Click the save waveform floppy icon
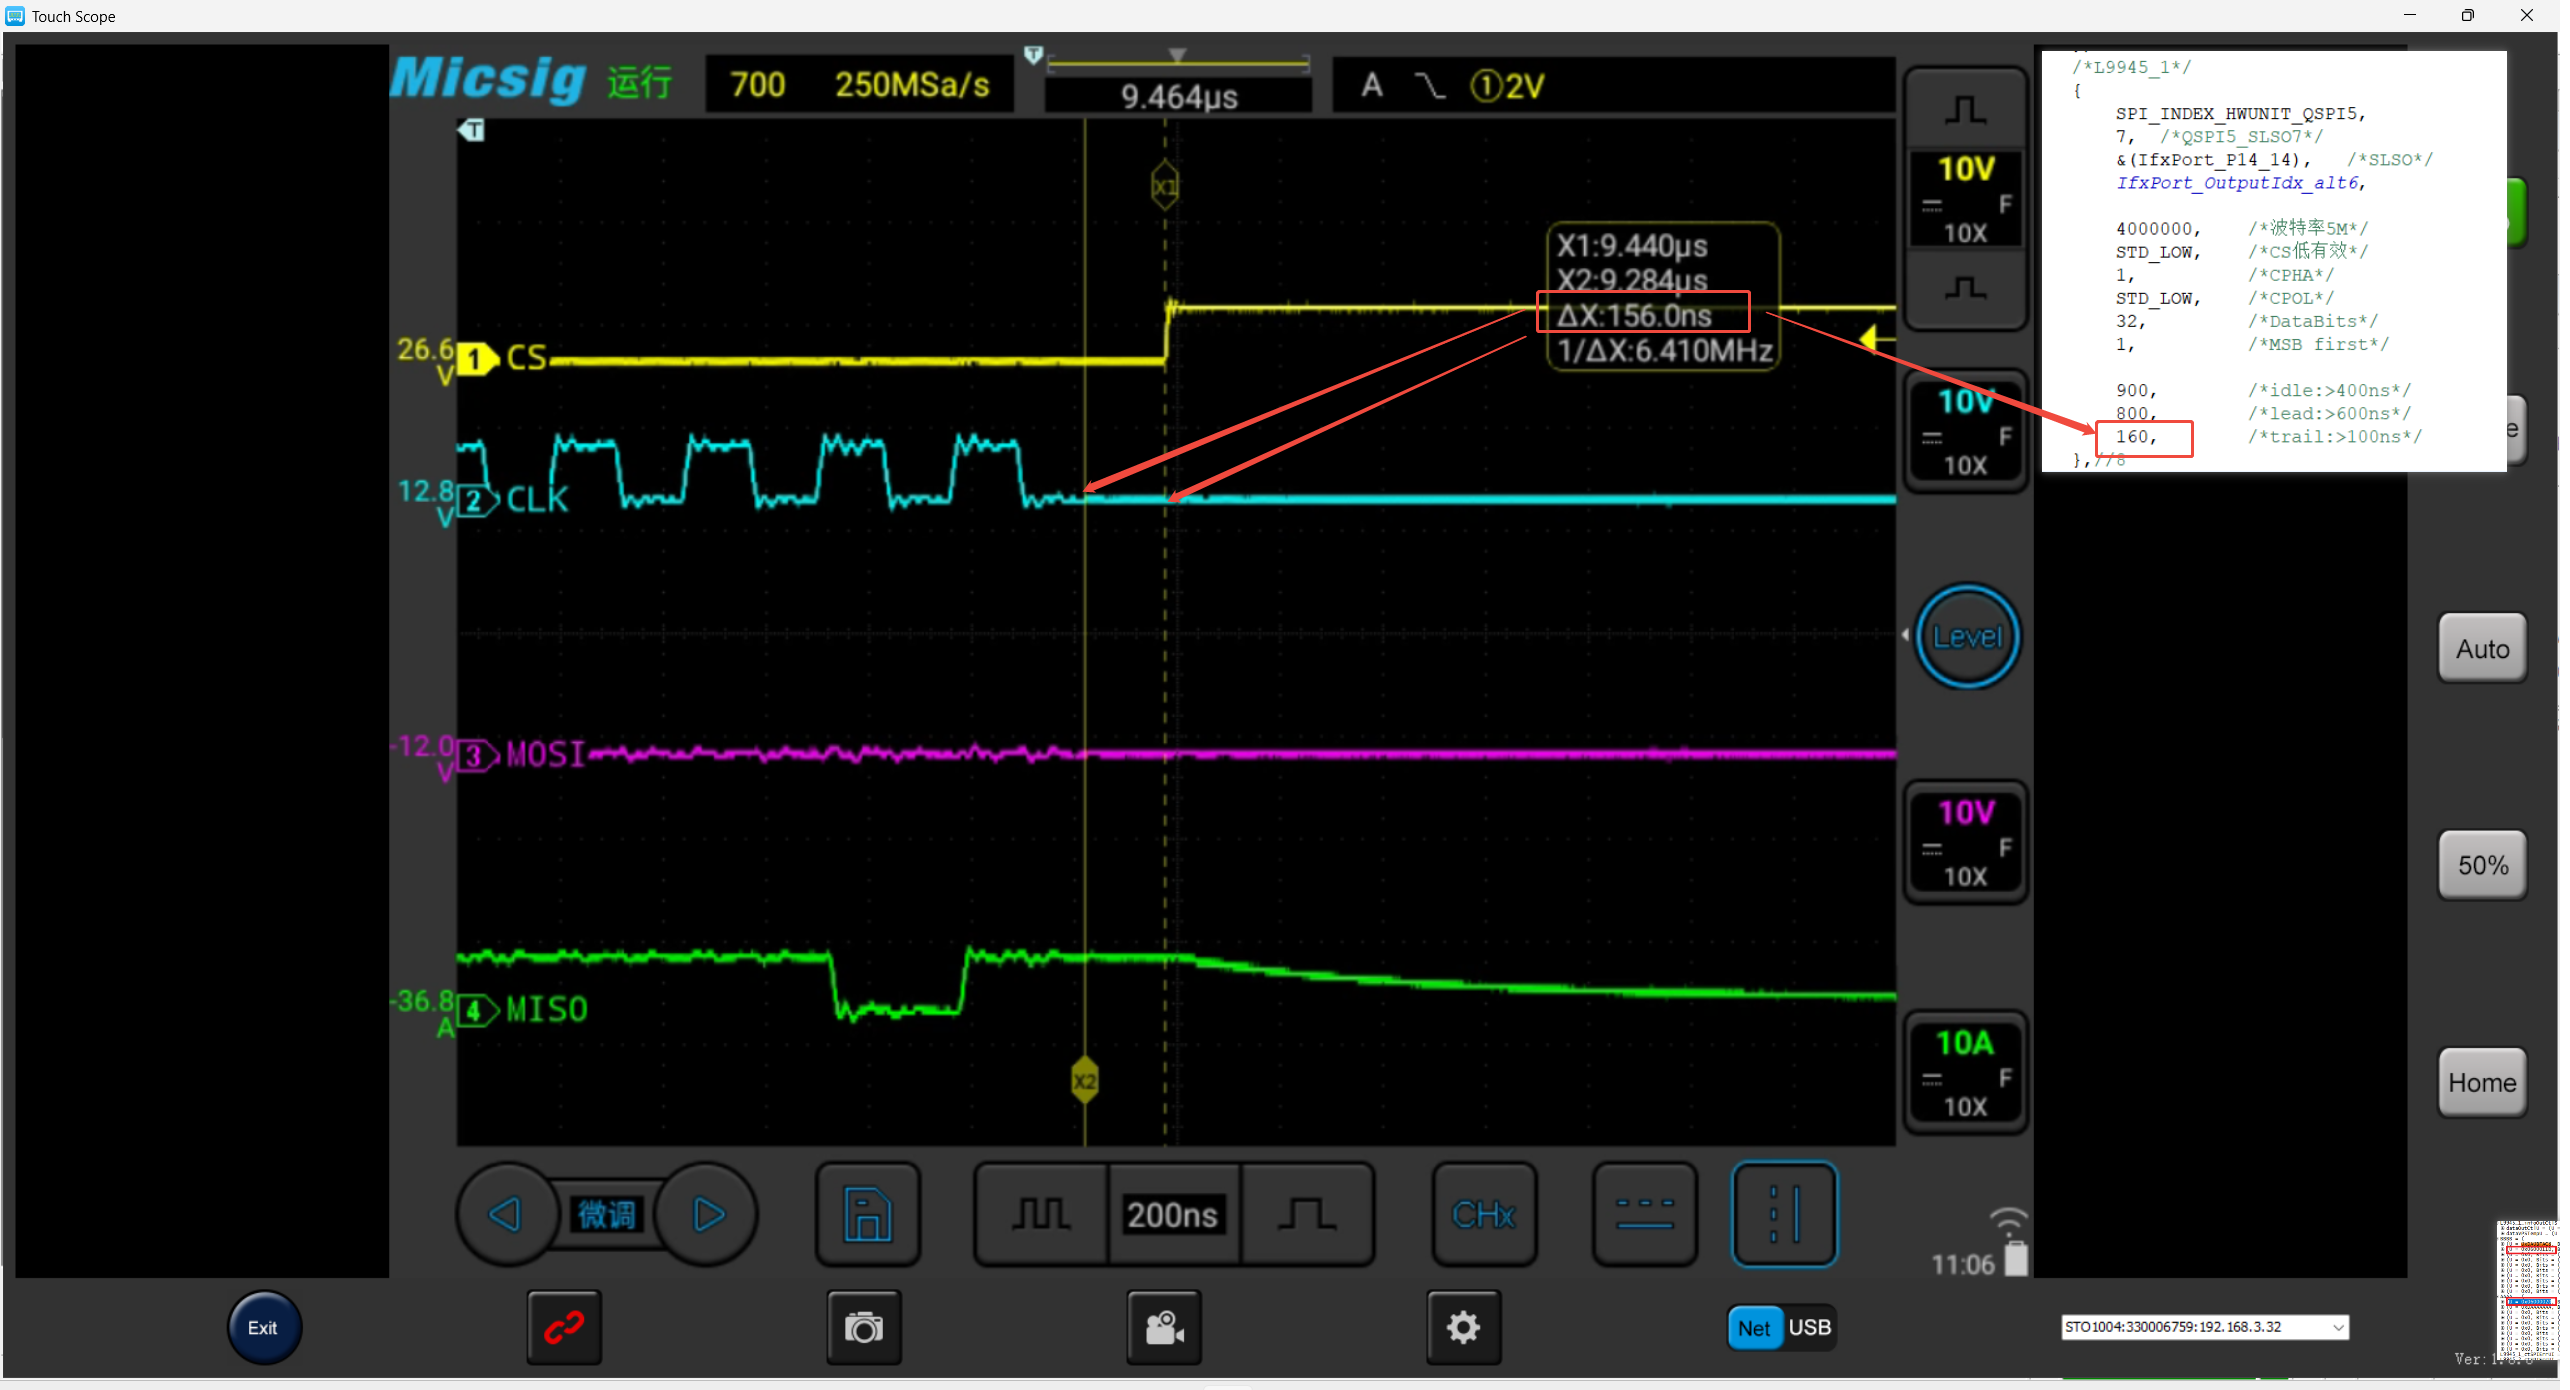 [x=867, y=1215]
